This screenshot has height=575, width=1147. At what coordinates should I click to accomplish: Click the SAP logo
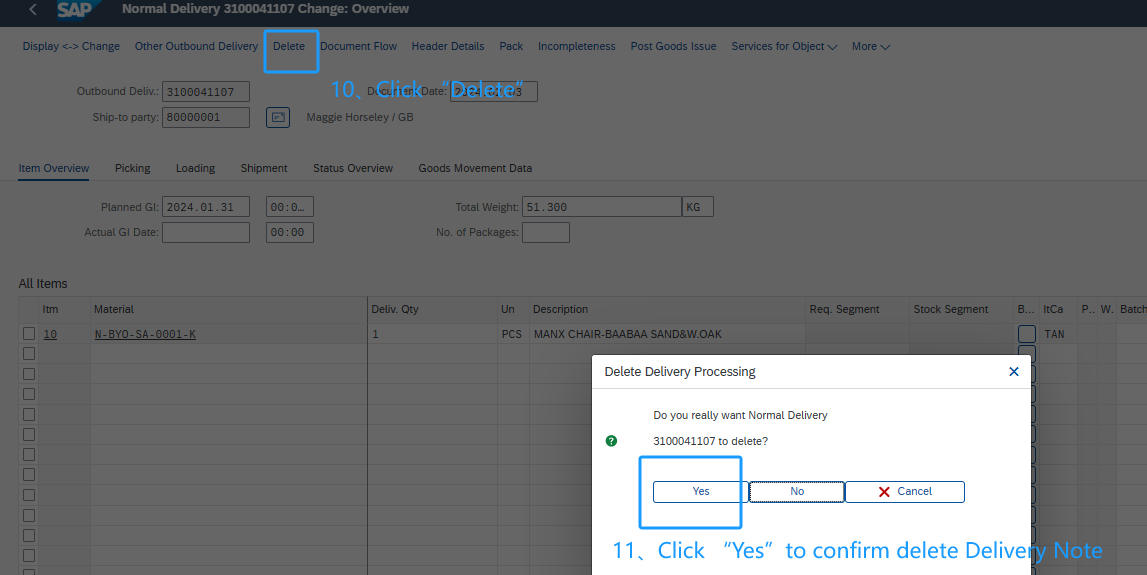[x=76, y=10]
